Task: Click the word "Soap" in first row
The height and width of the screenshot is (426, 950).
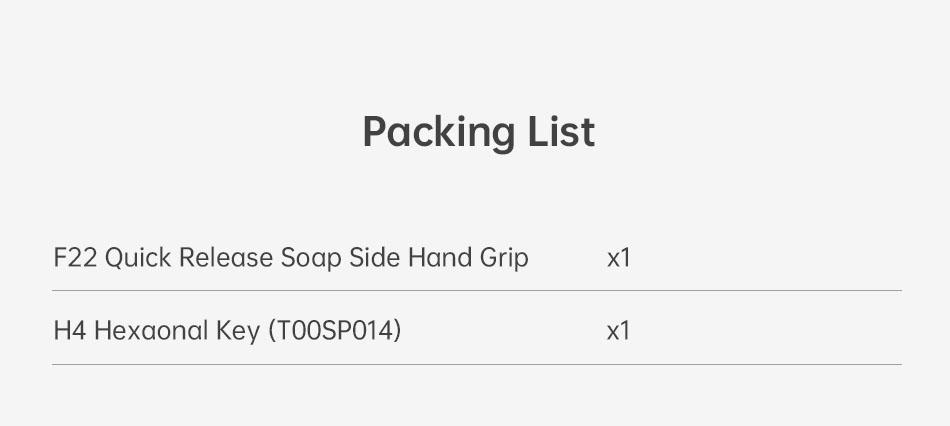Action: 311,258
